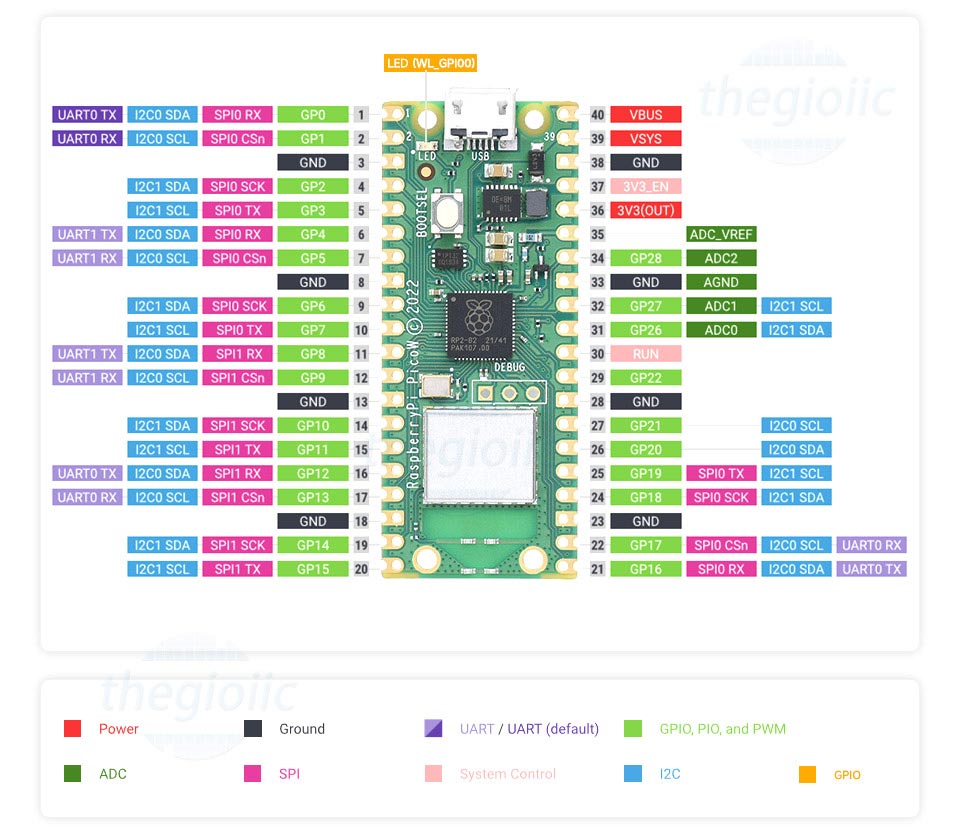The image size is (960, 834).
Task: Select the ADC0 label next to GP26
Action: pyautogui.click(x=721, y=329)
